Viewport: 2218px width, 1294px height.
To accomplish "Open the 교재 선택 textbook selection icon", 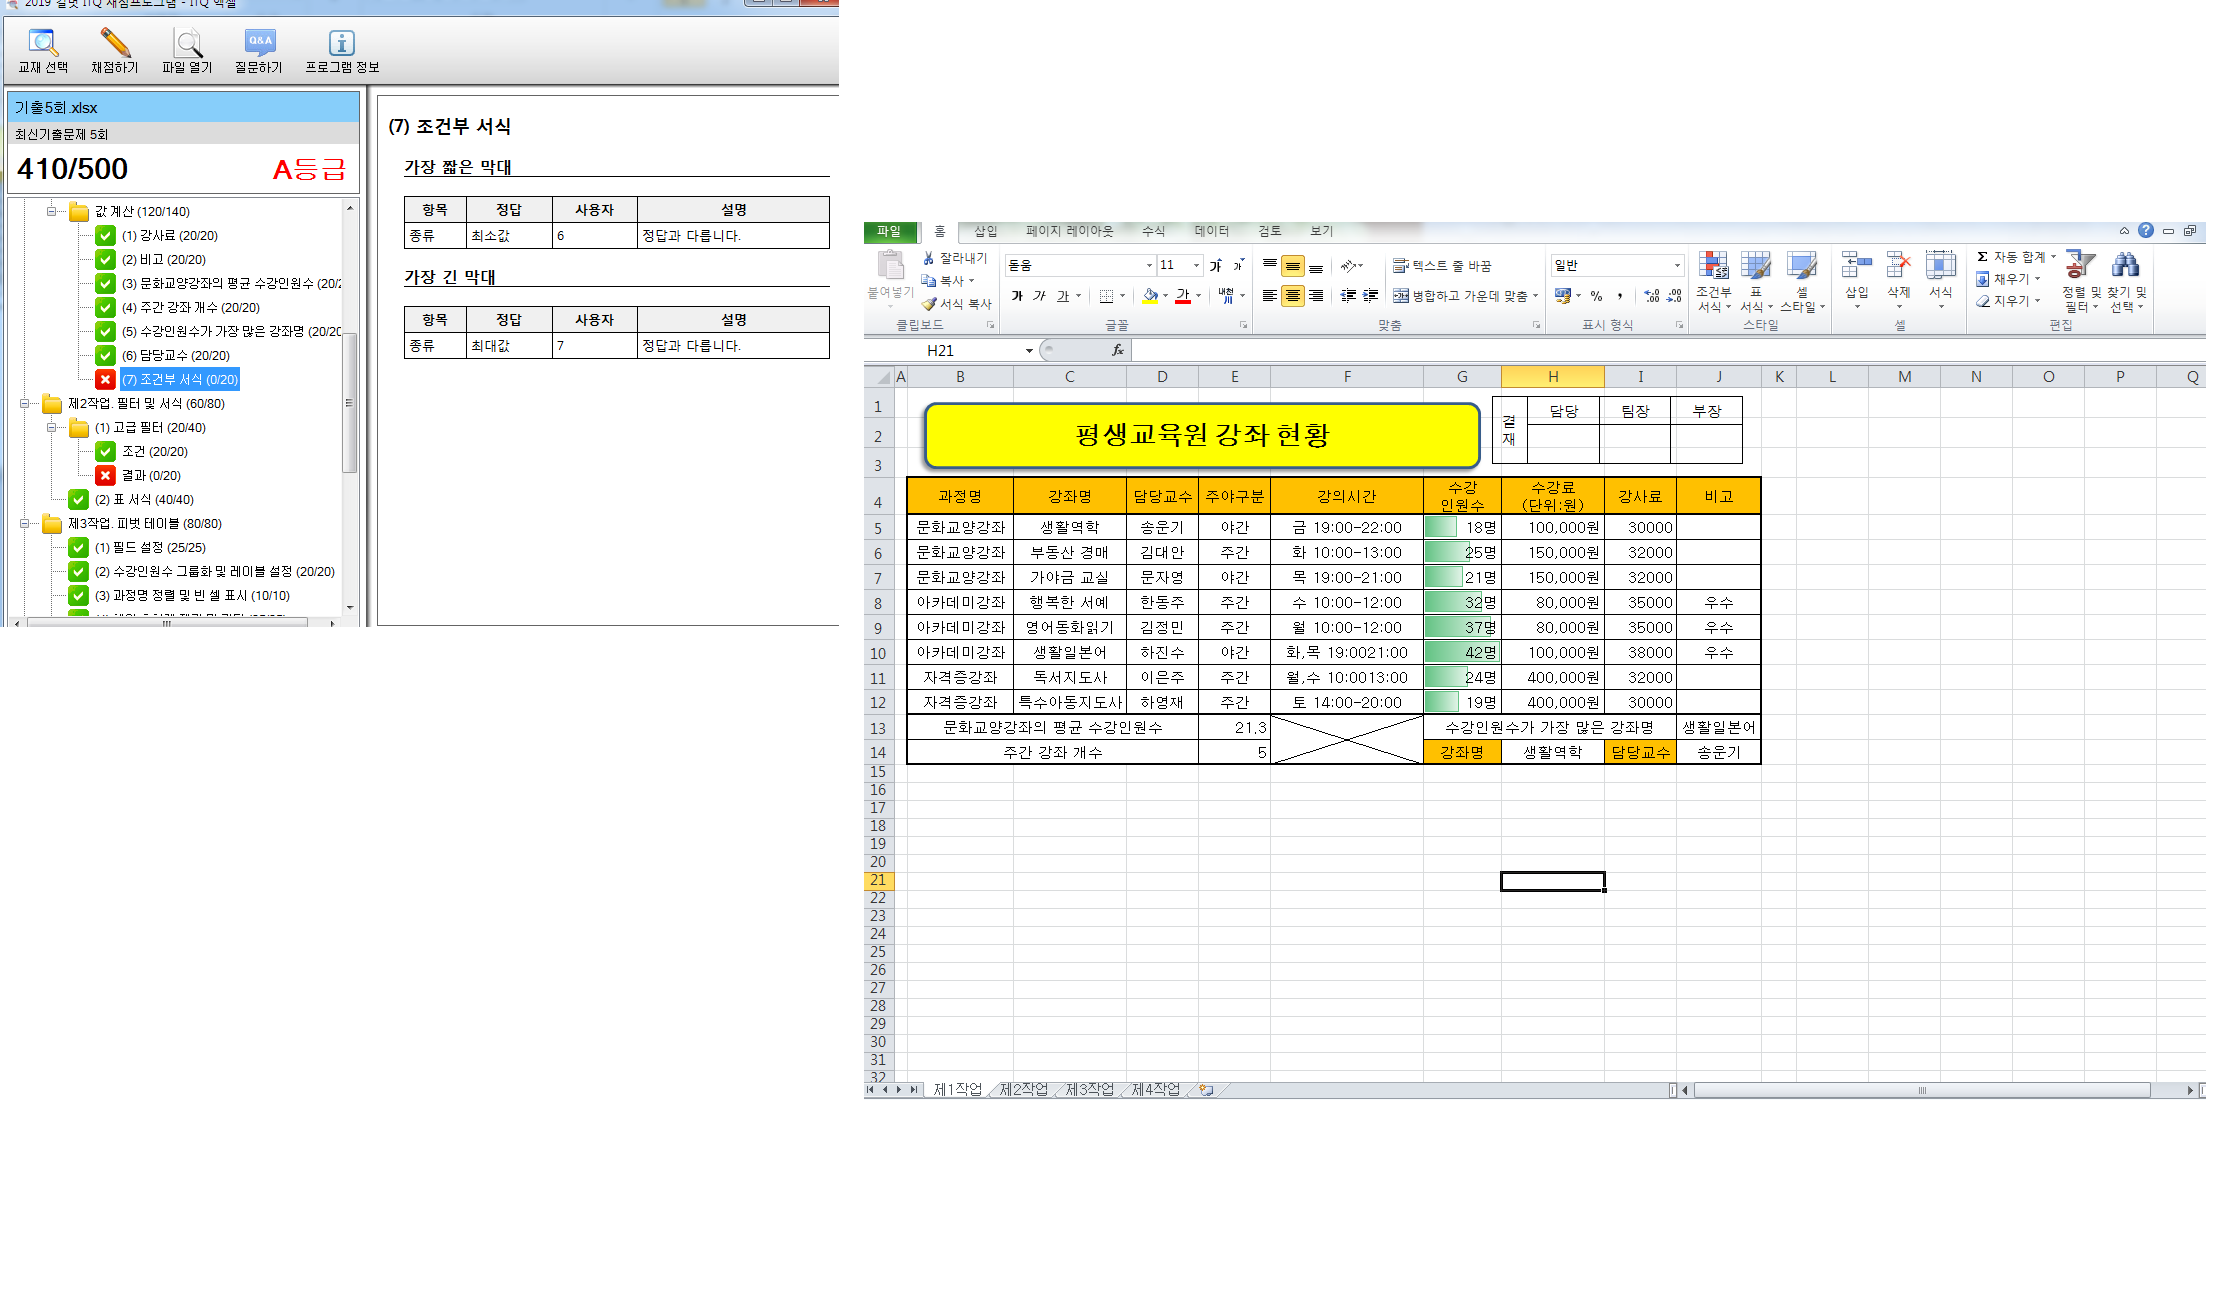I will pos(43,45).
